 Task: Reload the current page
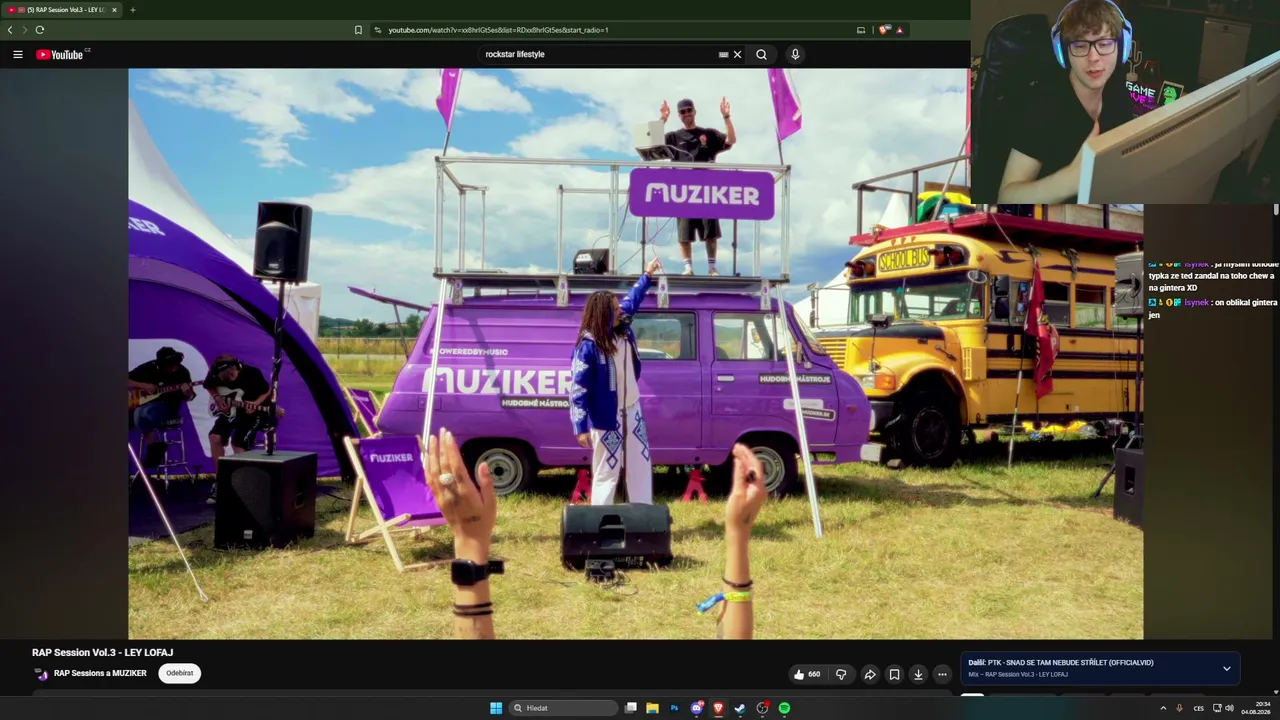coord(40,30)
